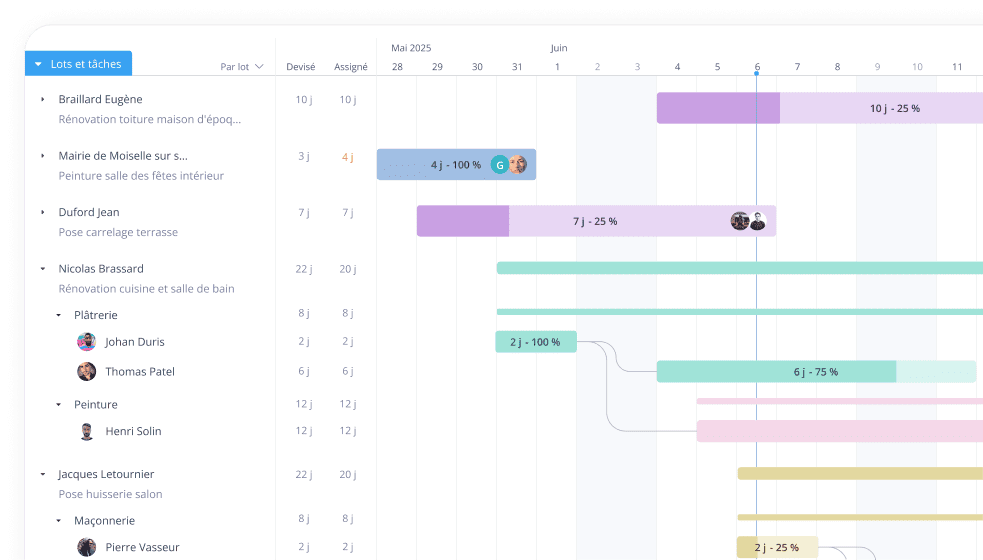The height and width of the screenshot is (560, 983).
Task: Expand the Mairie de Moiselle row
Action: click(x=42, y=156)
